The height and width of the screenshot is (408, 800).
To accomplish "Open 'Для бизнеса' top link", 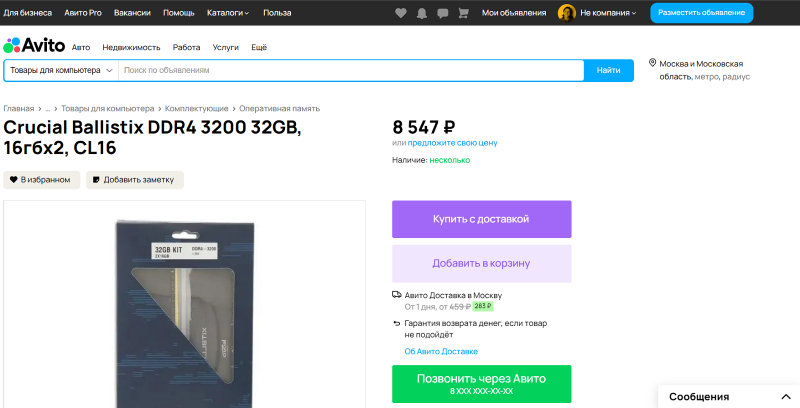I will [x=28, y=13].
